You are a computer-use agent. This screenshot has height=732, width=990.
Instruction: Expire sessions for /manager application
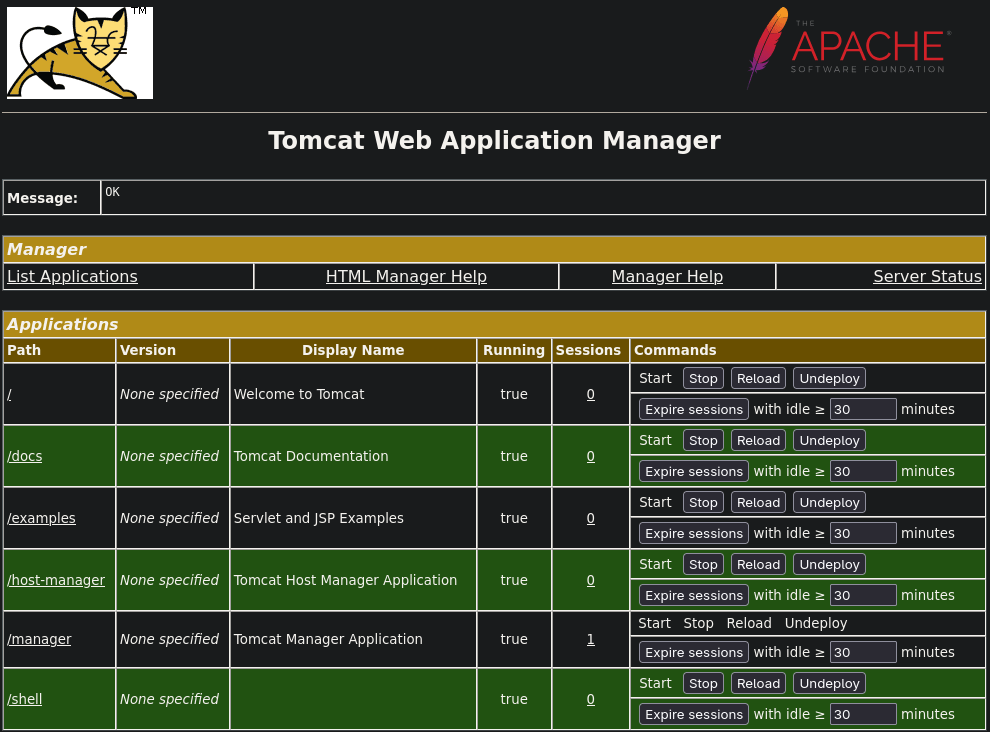[x=694, y=652]
